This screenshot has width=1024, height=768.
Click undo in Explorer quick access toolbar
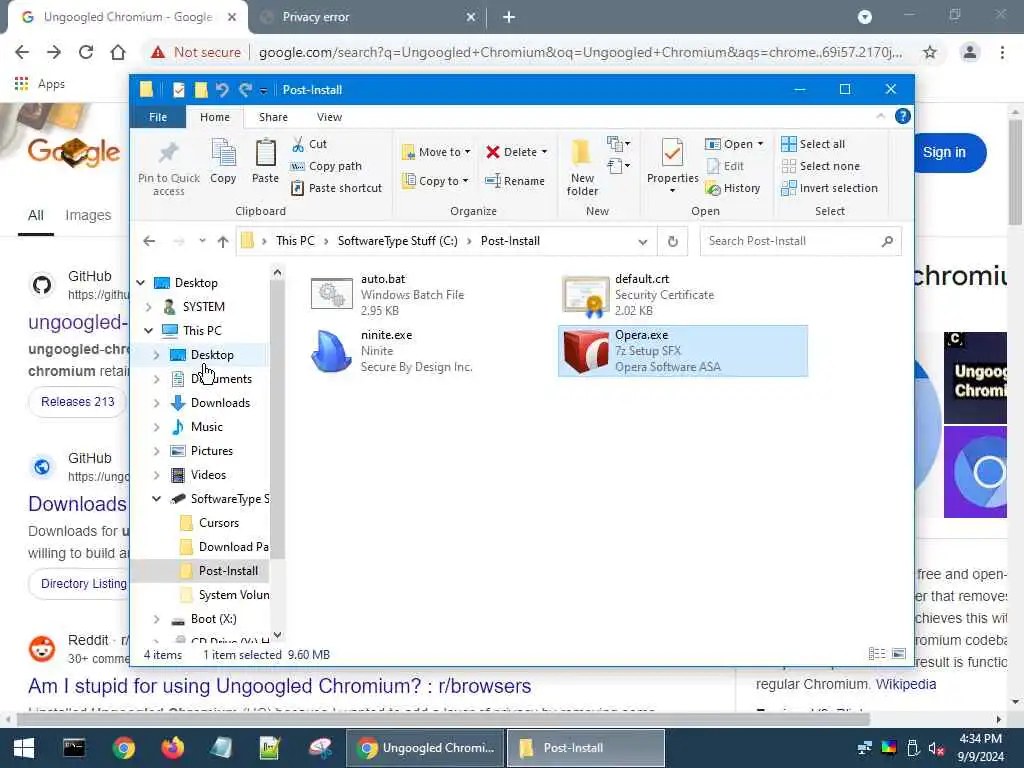pyautogui.click(x=222, y=89)
